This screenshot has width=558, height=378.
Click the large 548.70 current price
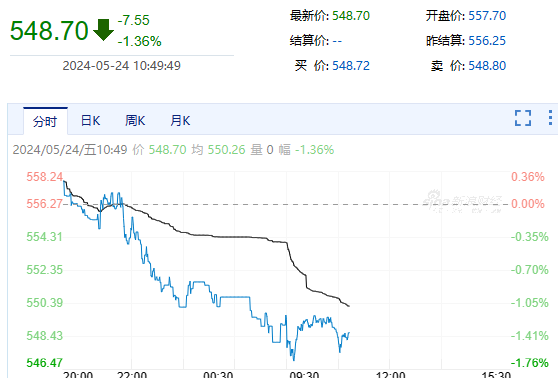[49, 30]
